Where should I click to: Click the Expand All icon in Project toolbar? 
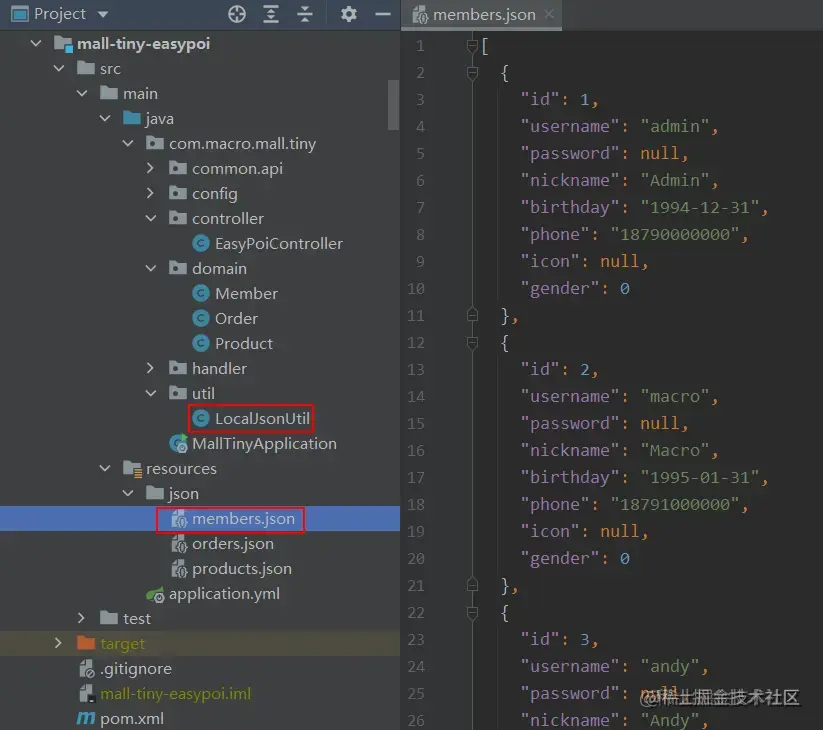click(x=271, y=14)
